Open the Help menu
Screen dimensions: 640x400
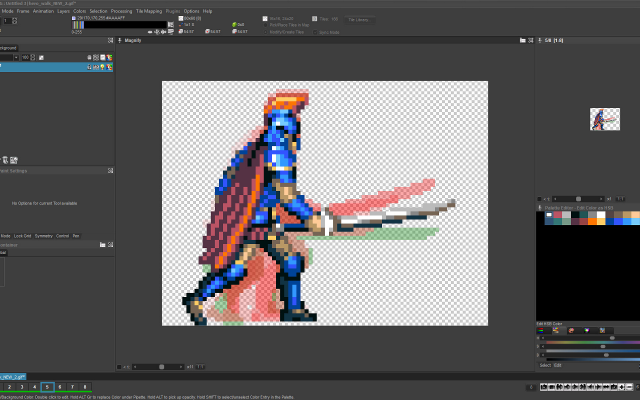[x=207, y=11]
